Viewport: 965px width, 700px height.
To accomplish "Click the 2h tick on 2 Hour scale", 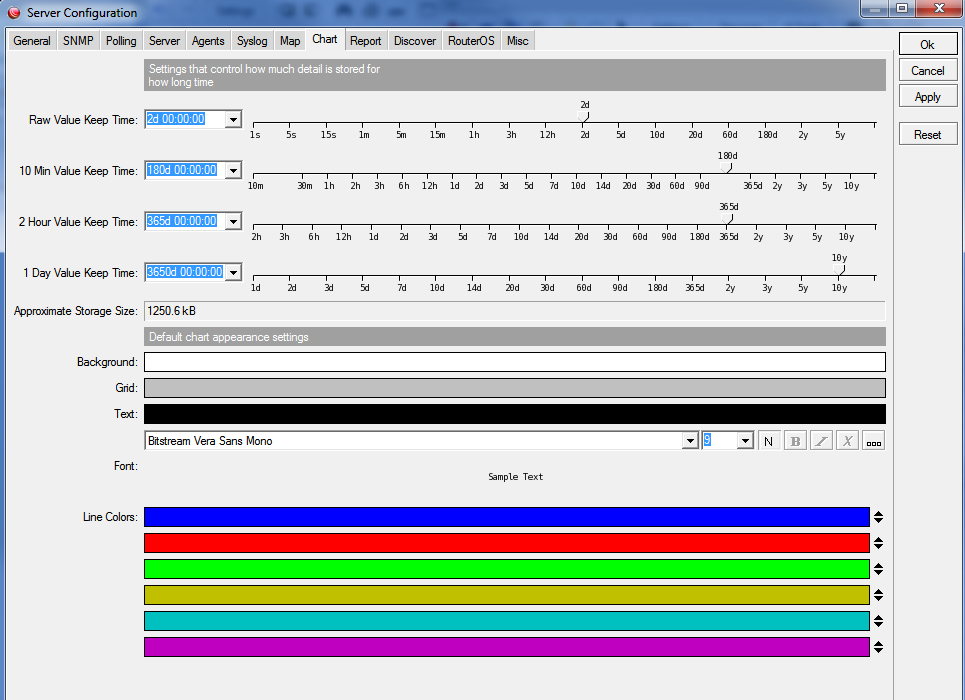I will pos(256,237).
